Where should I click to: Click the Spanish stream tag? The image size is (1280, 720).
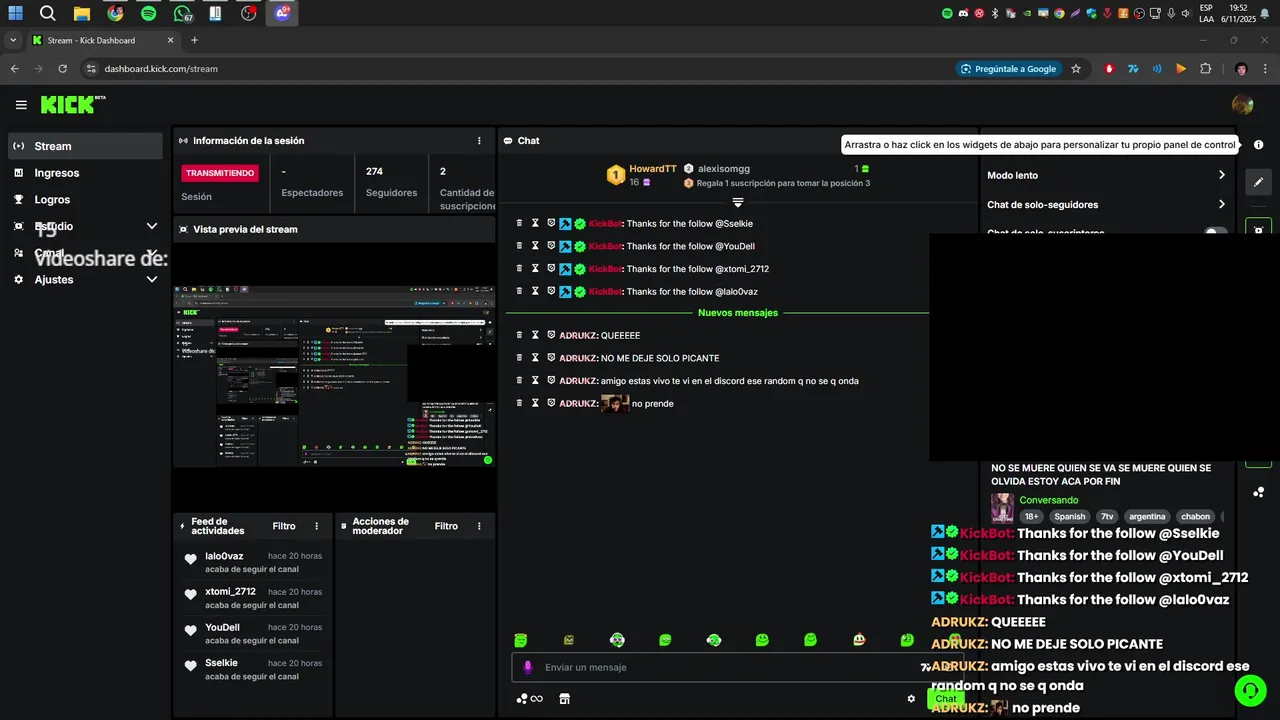(1069, 517)
